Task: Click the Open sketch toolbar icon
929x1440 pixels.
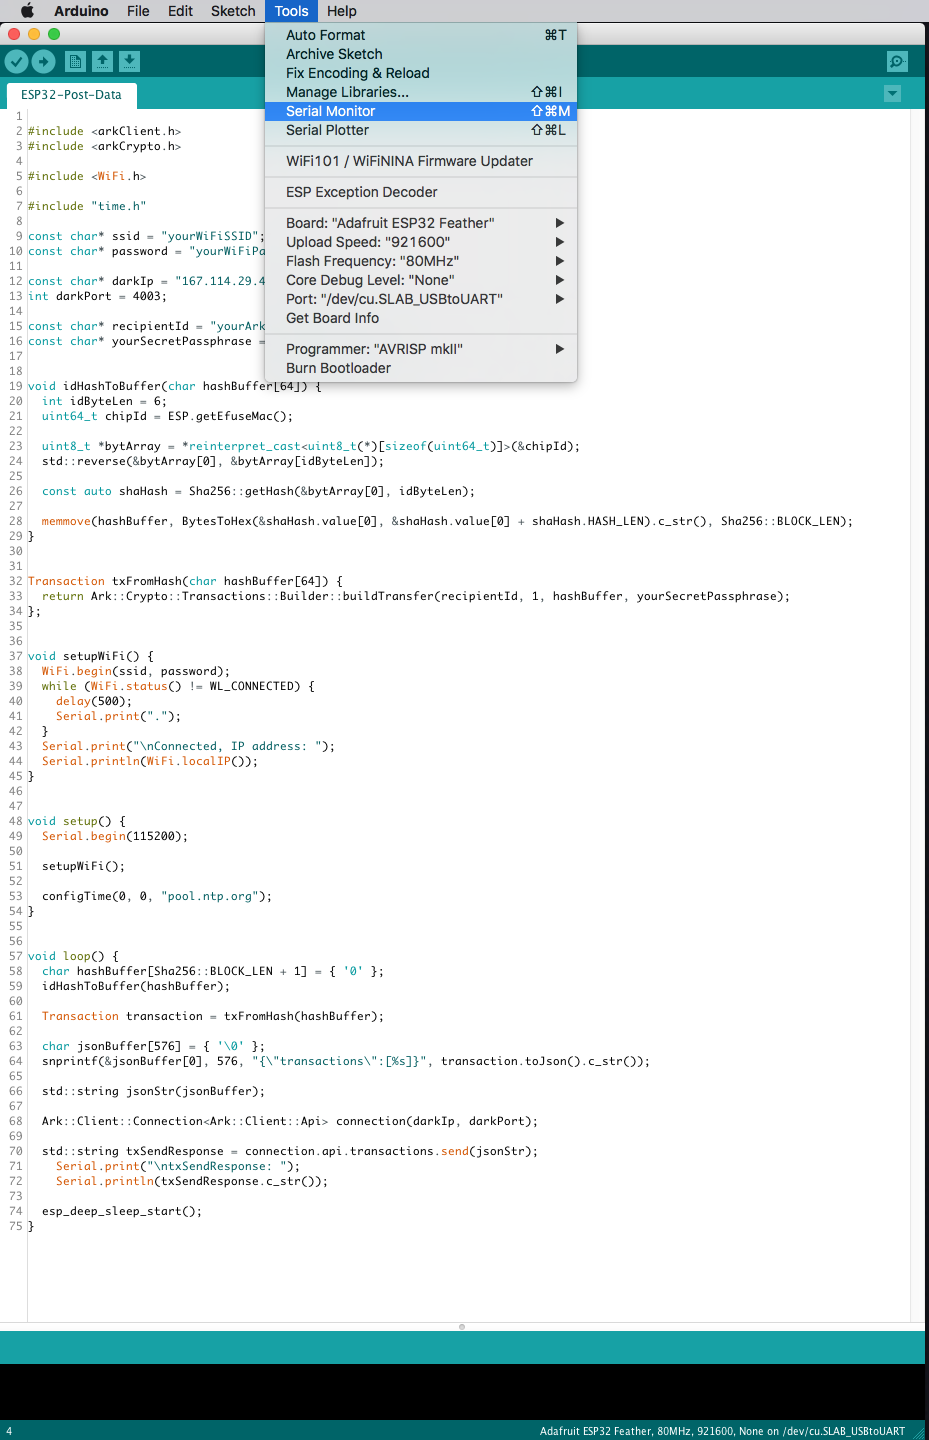Action: coord(102,62)
